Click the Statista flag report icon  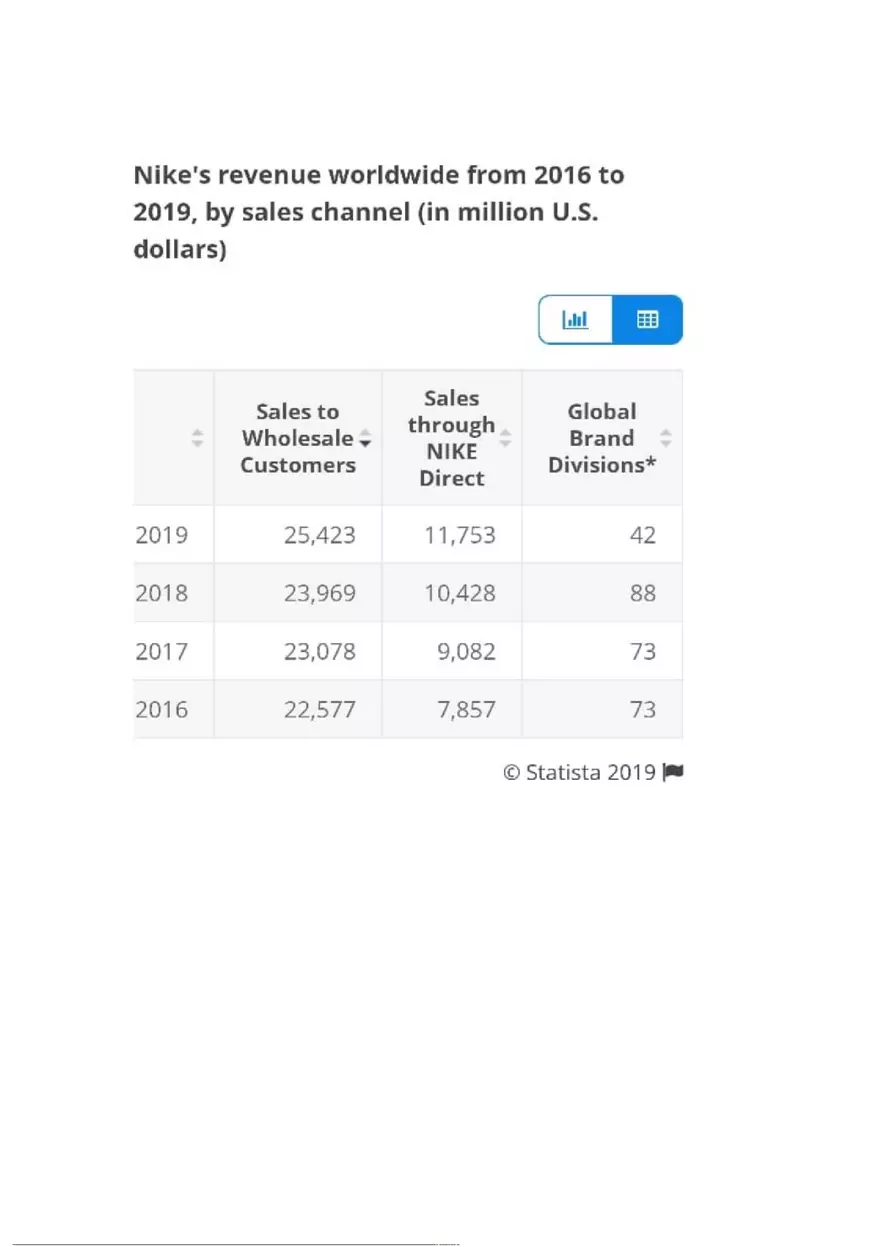tap(674, 771)
